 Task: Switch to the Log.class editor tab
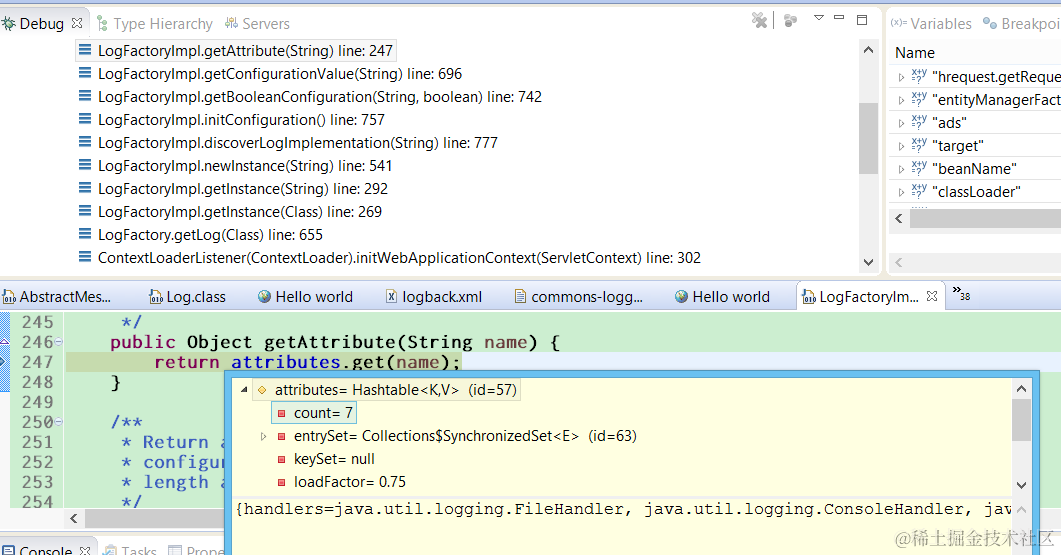187,297
